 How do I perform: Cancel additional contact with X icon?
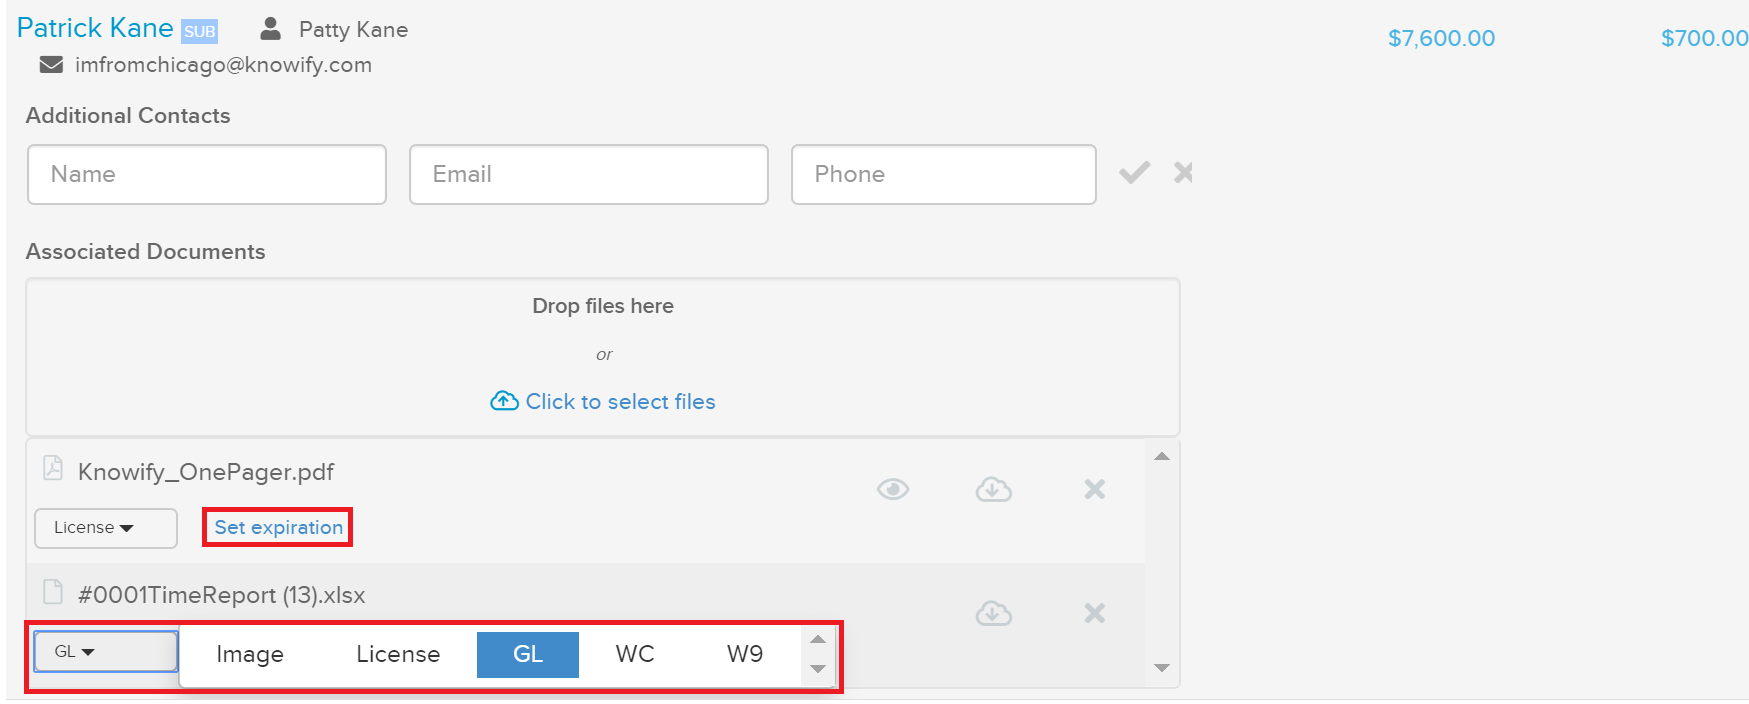coord(1184,173)
